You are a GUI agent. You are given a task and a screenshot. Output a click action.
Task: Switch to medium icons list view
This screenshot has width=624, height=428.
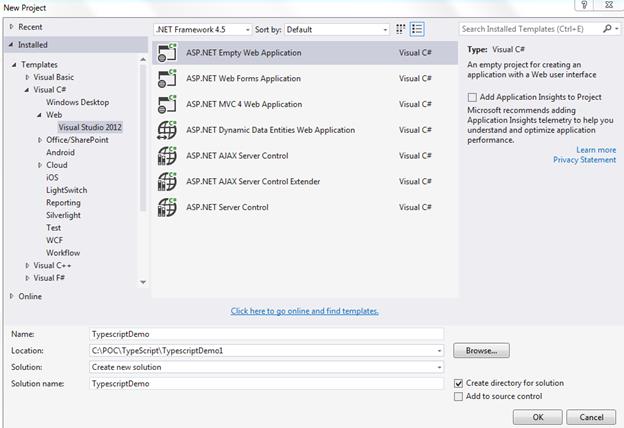click(x=417, y=29)
